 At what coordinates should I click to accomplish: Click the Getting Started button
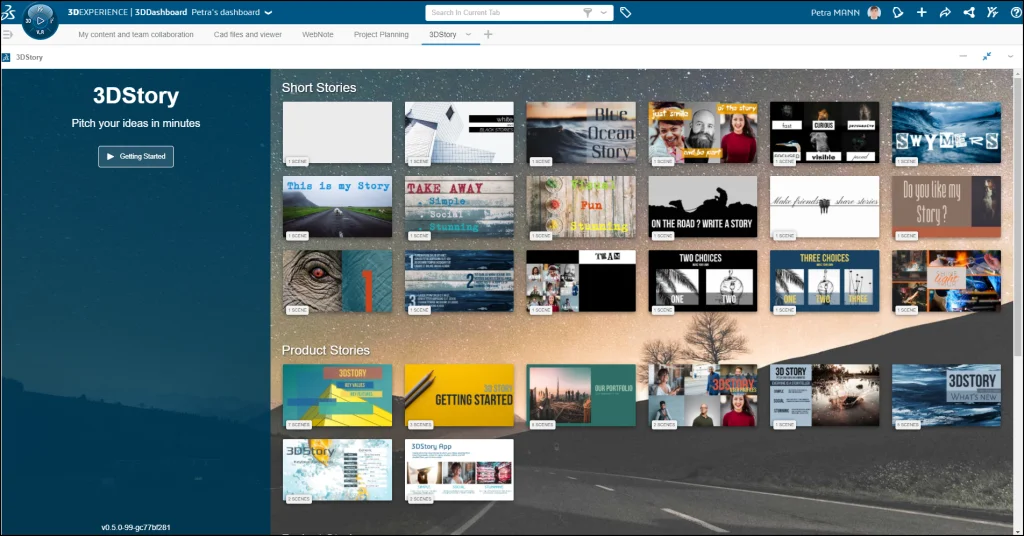coord(136,156)
